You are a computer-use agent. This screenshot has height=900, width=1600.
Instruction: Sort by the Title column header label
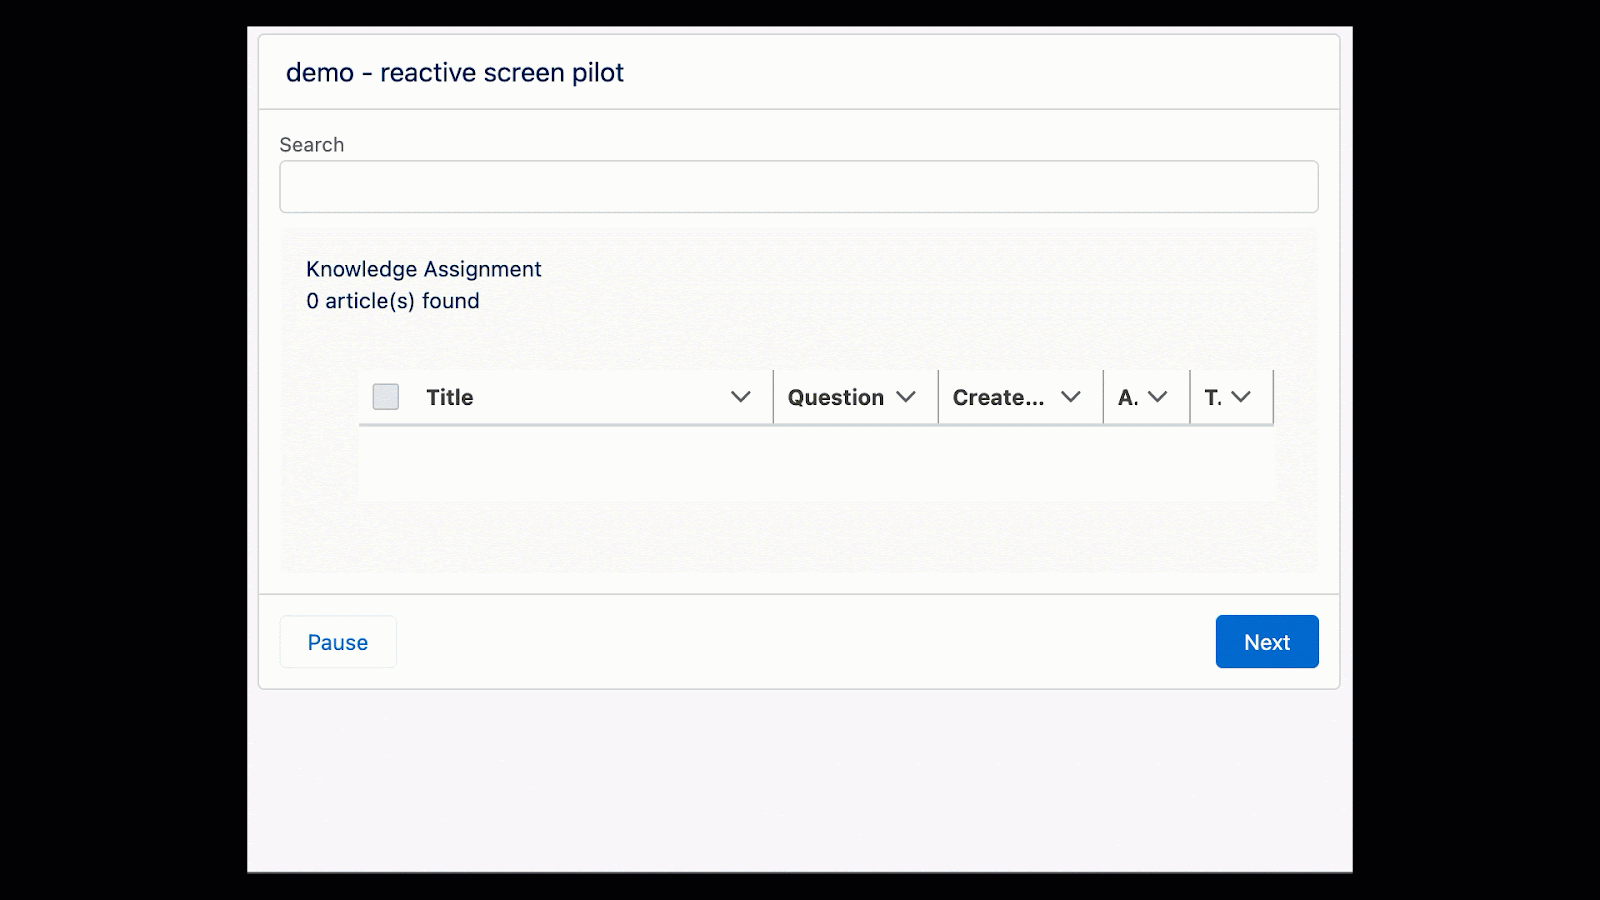pyautogui.click(x=450, y=397)
